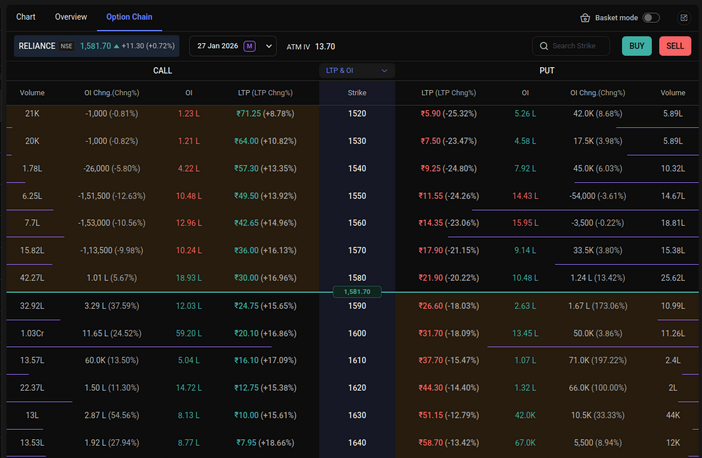Click the 1,581.70 spot price marker
Image resolution: width=702 pixels, height=458 pixels.
point(357,292)
